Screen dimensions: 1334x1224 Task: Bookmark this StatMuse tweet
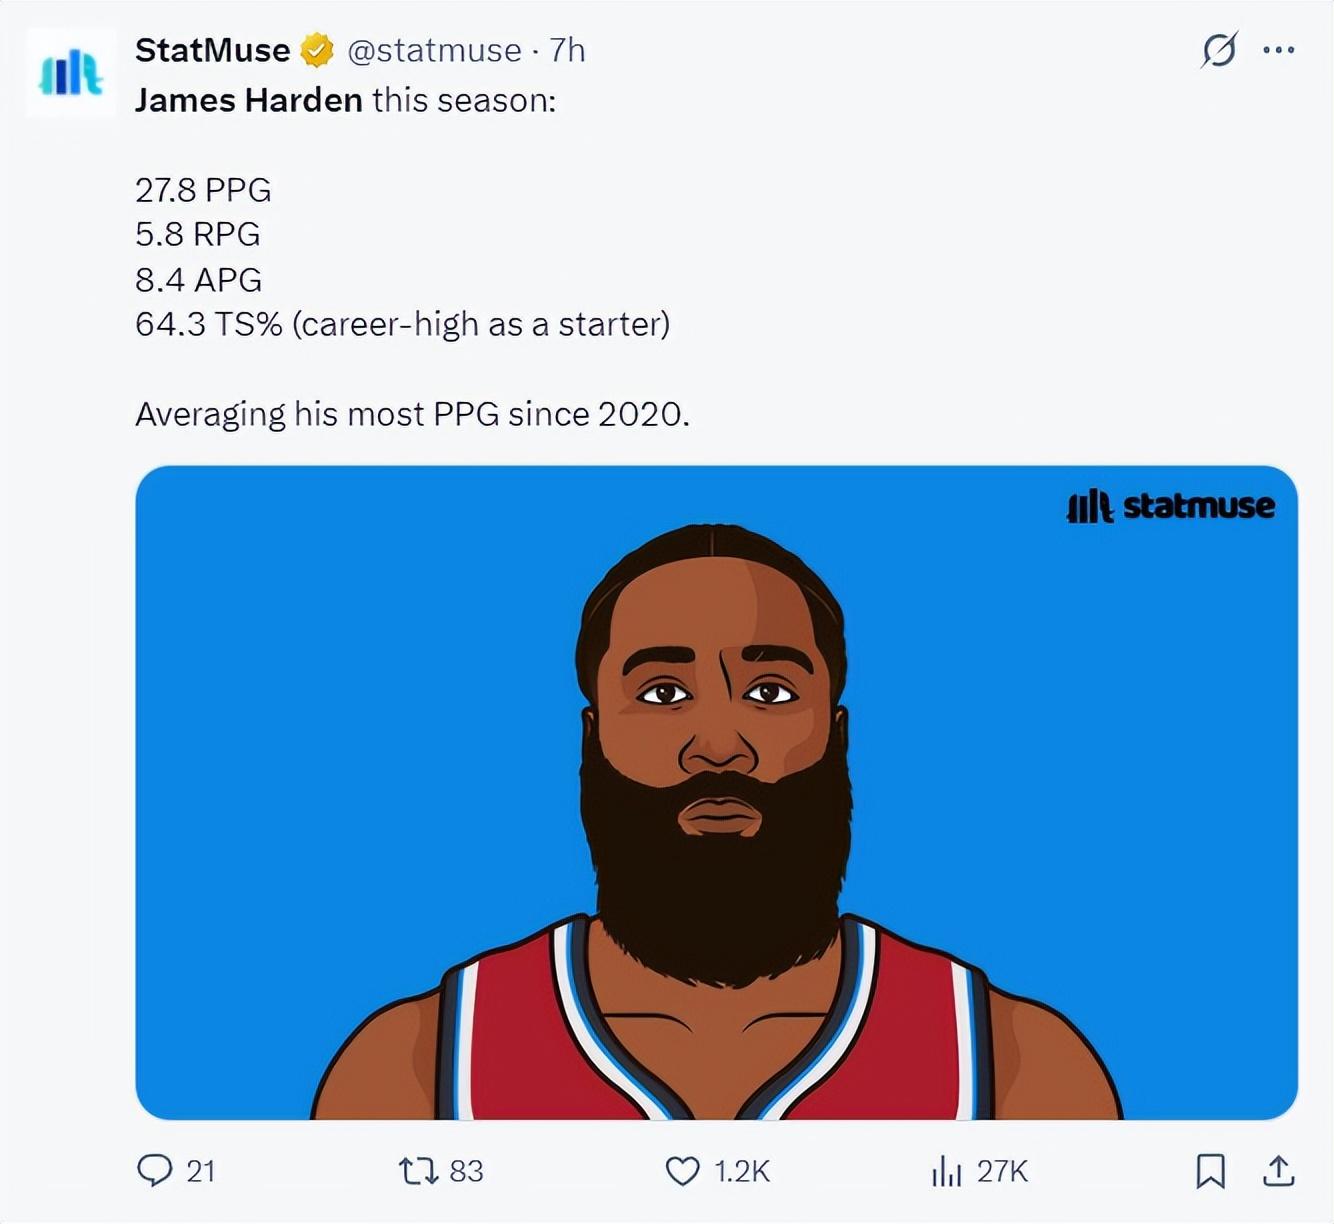(1210, 1170)
